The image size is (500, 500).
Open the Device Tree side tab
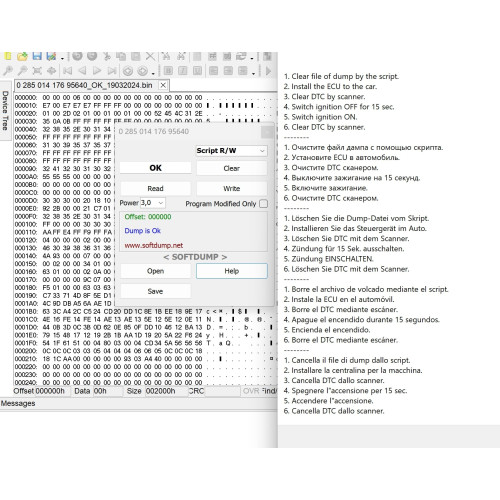(x=5, y=110)
